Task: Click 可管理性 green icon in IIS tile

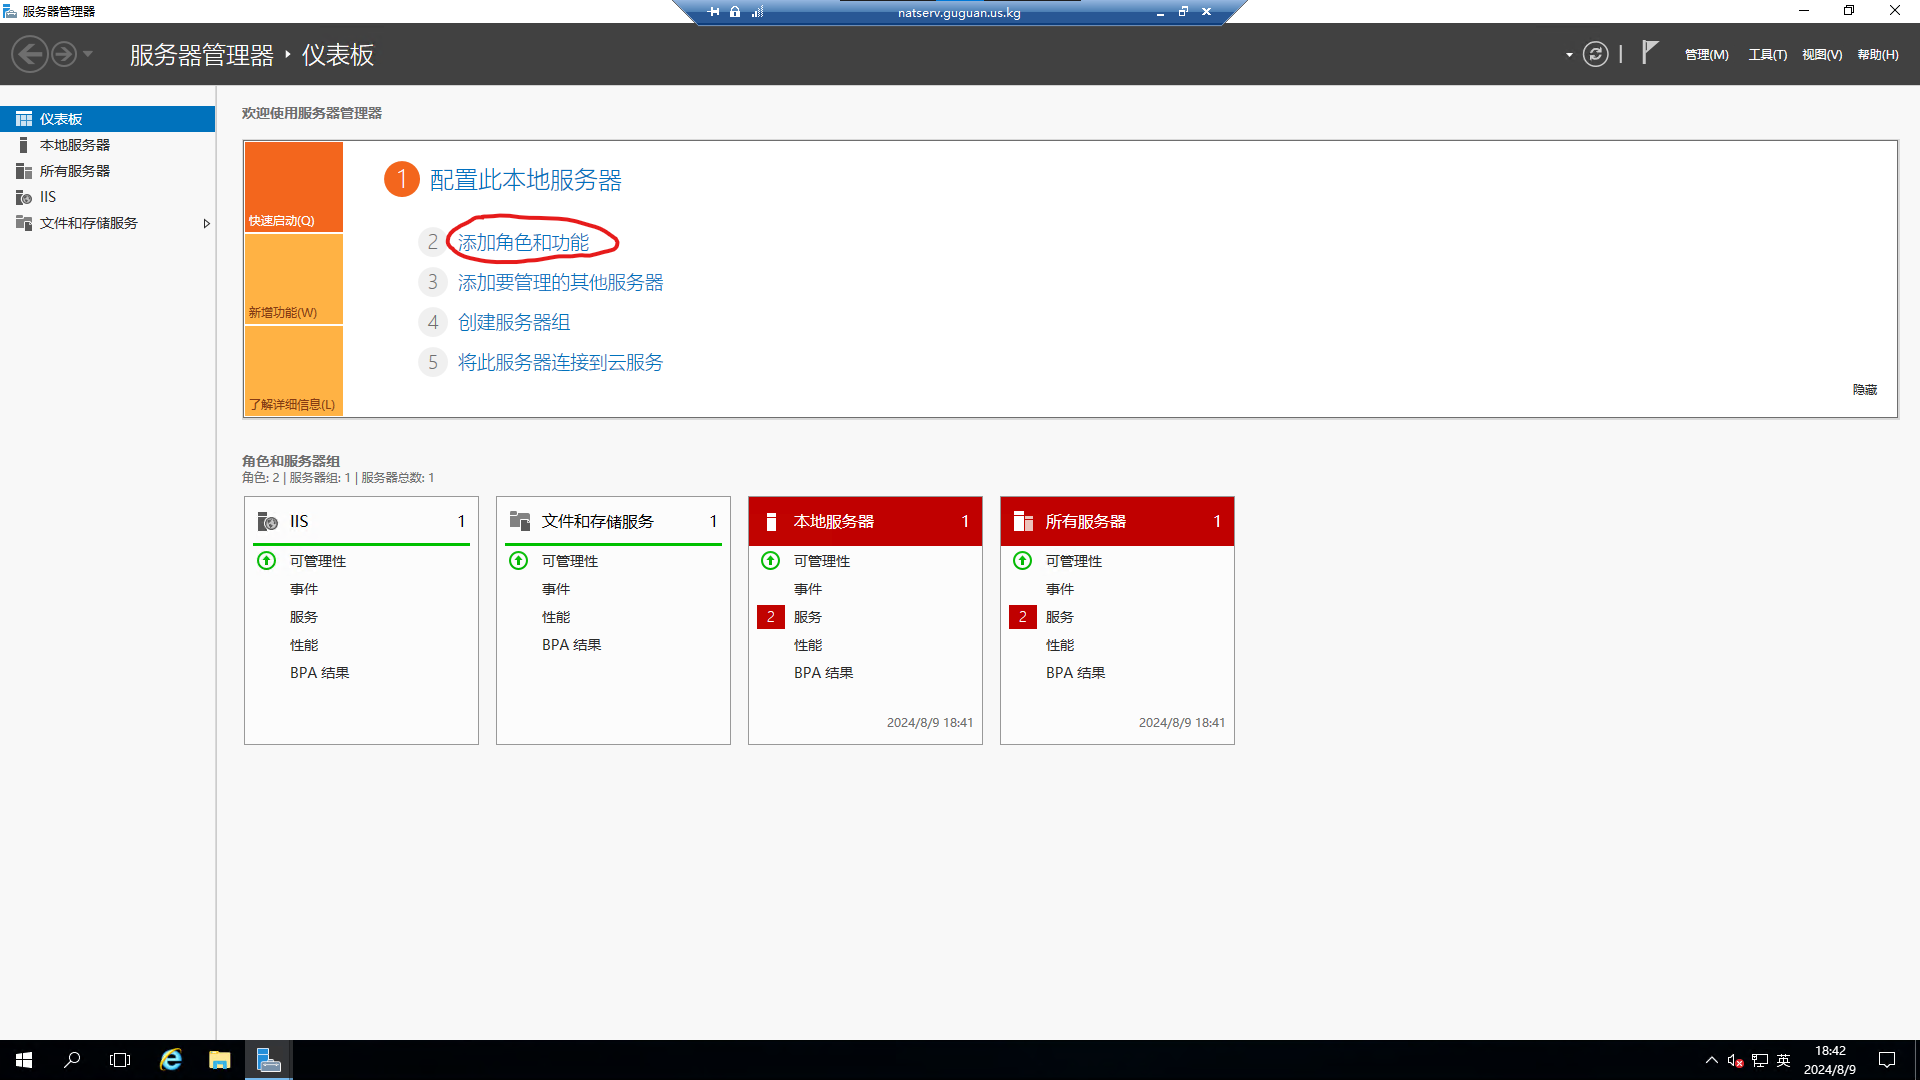Action: pos(266,561)
